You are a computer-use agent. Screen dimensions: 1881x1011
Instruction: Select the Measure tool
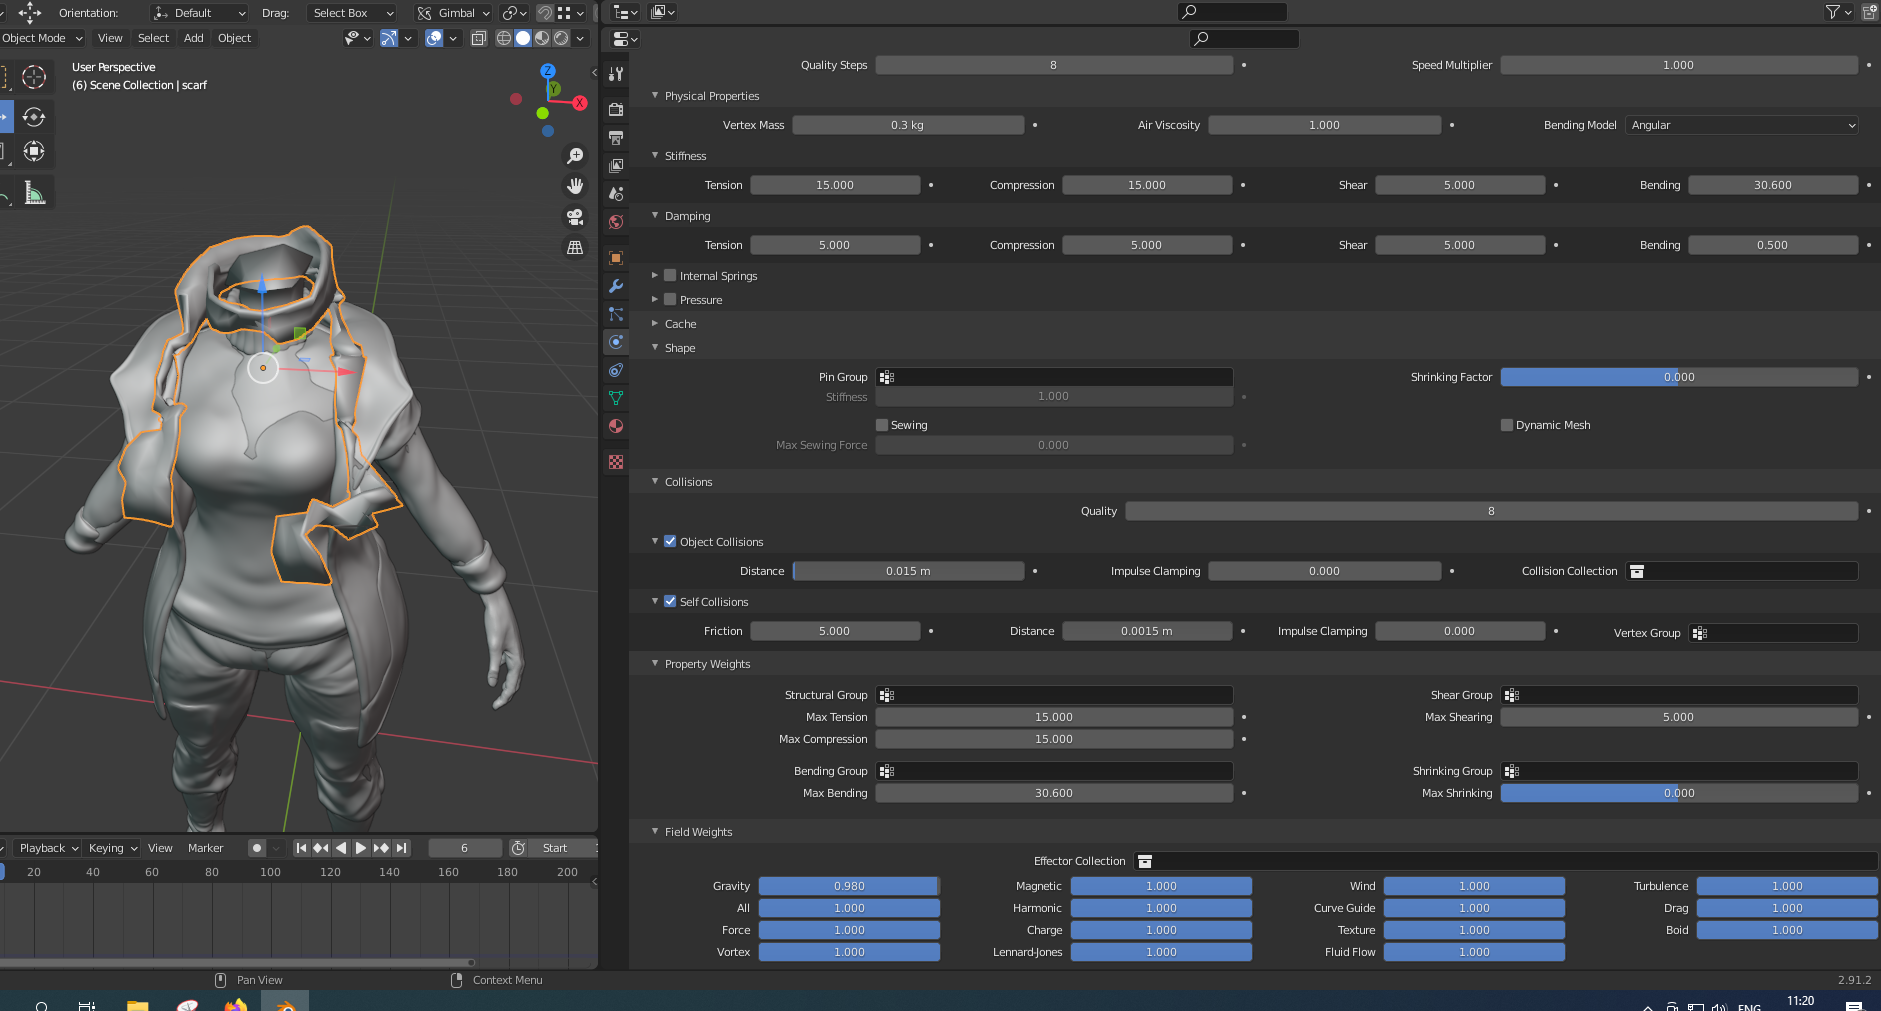point(34,193)
